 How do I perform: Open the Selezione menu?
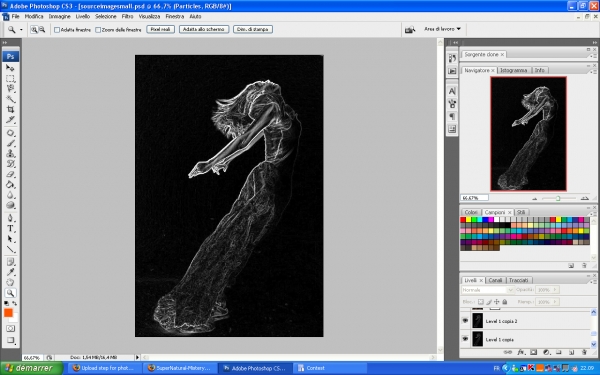[106, 16]
